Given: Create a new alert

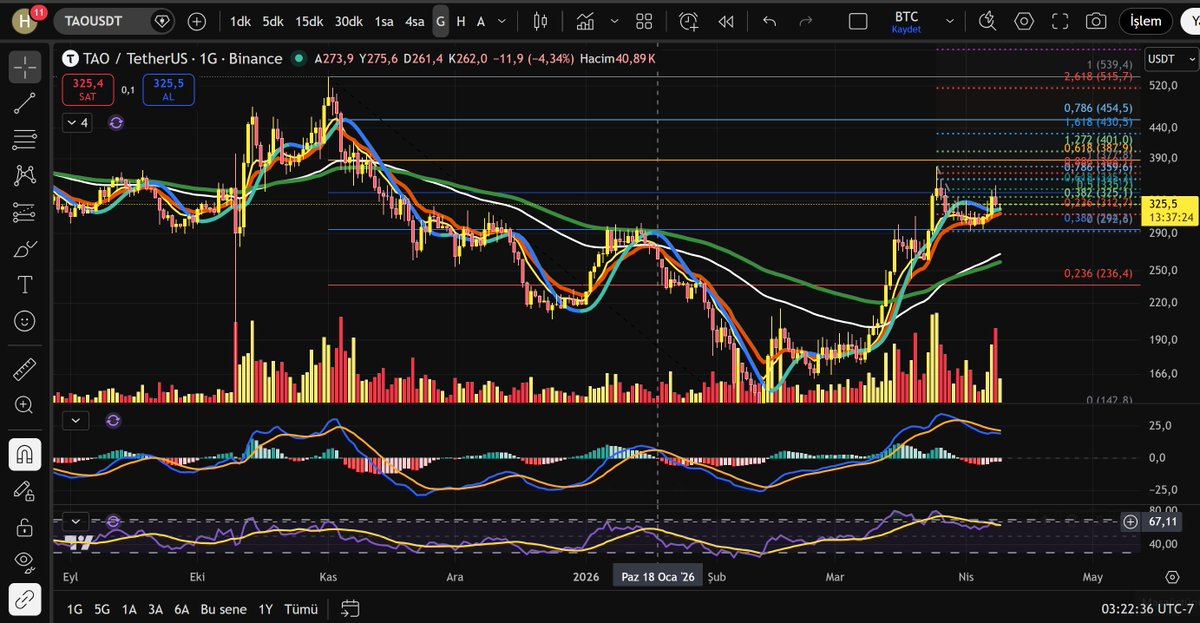Looking at the screenshot, I should pyautogui.click(x=688, y=21).
